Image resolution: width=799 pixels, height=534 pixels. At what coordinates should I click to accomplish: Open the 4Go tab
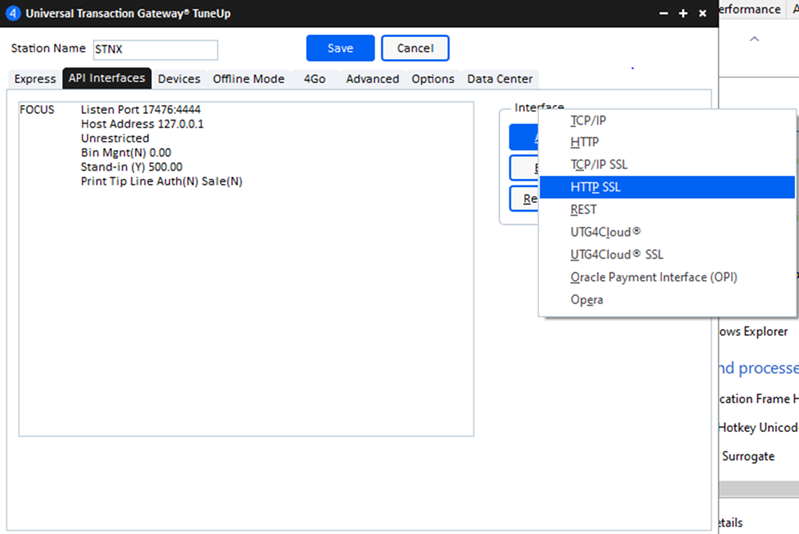click(314, 79)
